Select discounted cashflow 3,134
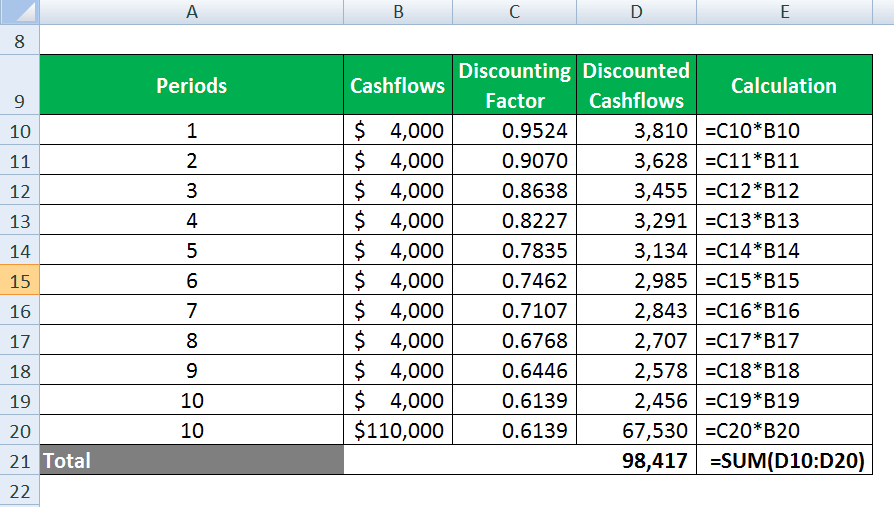The image size is (894, 507). [x=636, y=250]
